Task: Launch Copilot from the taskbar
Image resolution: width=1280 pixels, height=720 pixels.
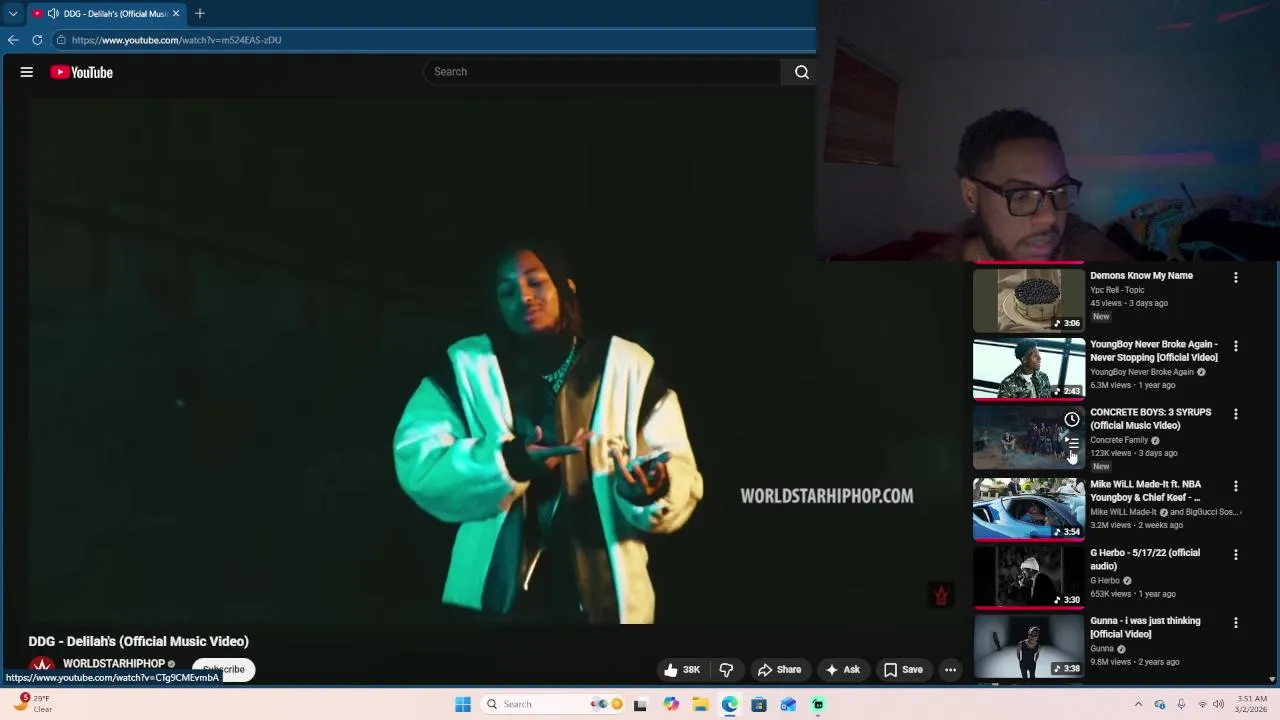Action: [x=671, y=704]
